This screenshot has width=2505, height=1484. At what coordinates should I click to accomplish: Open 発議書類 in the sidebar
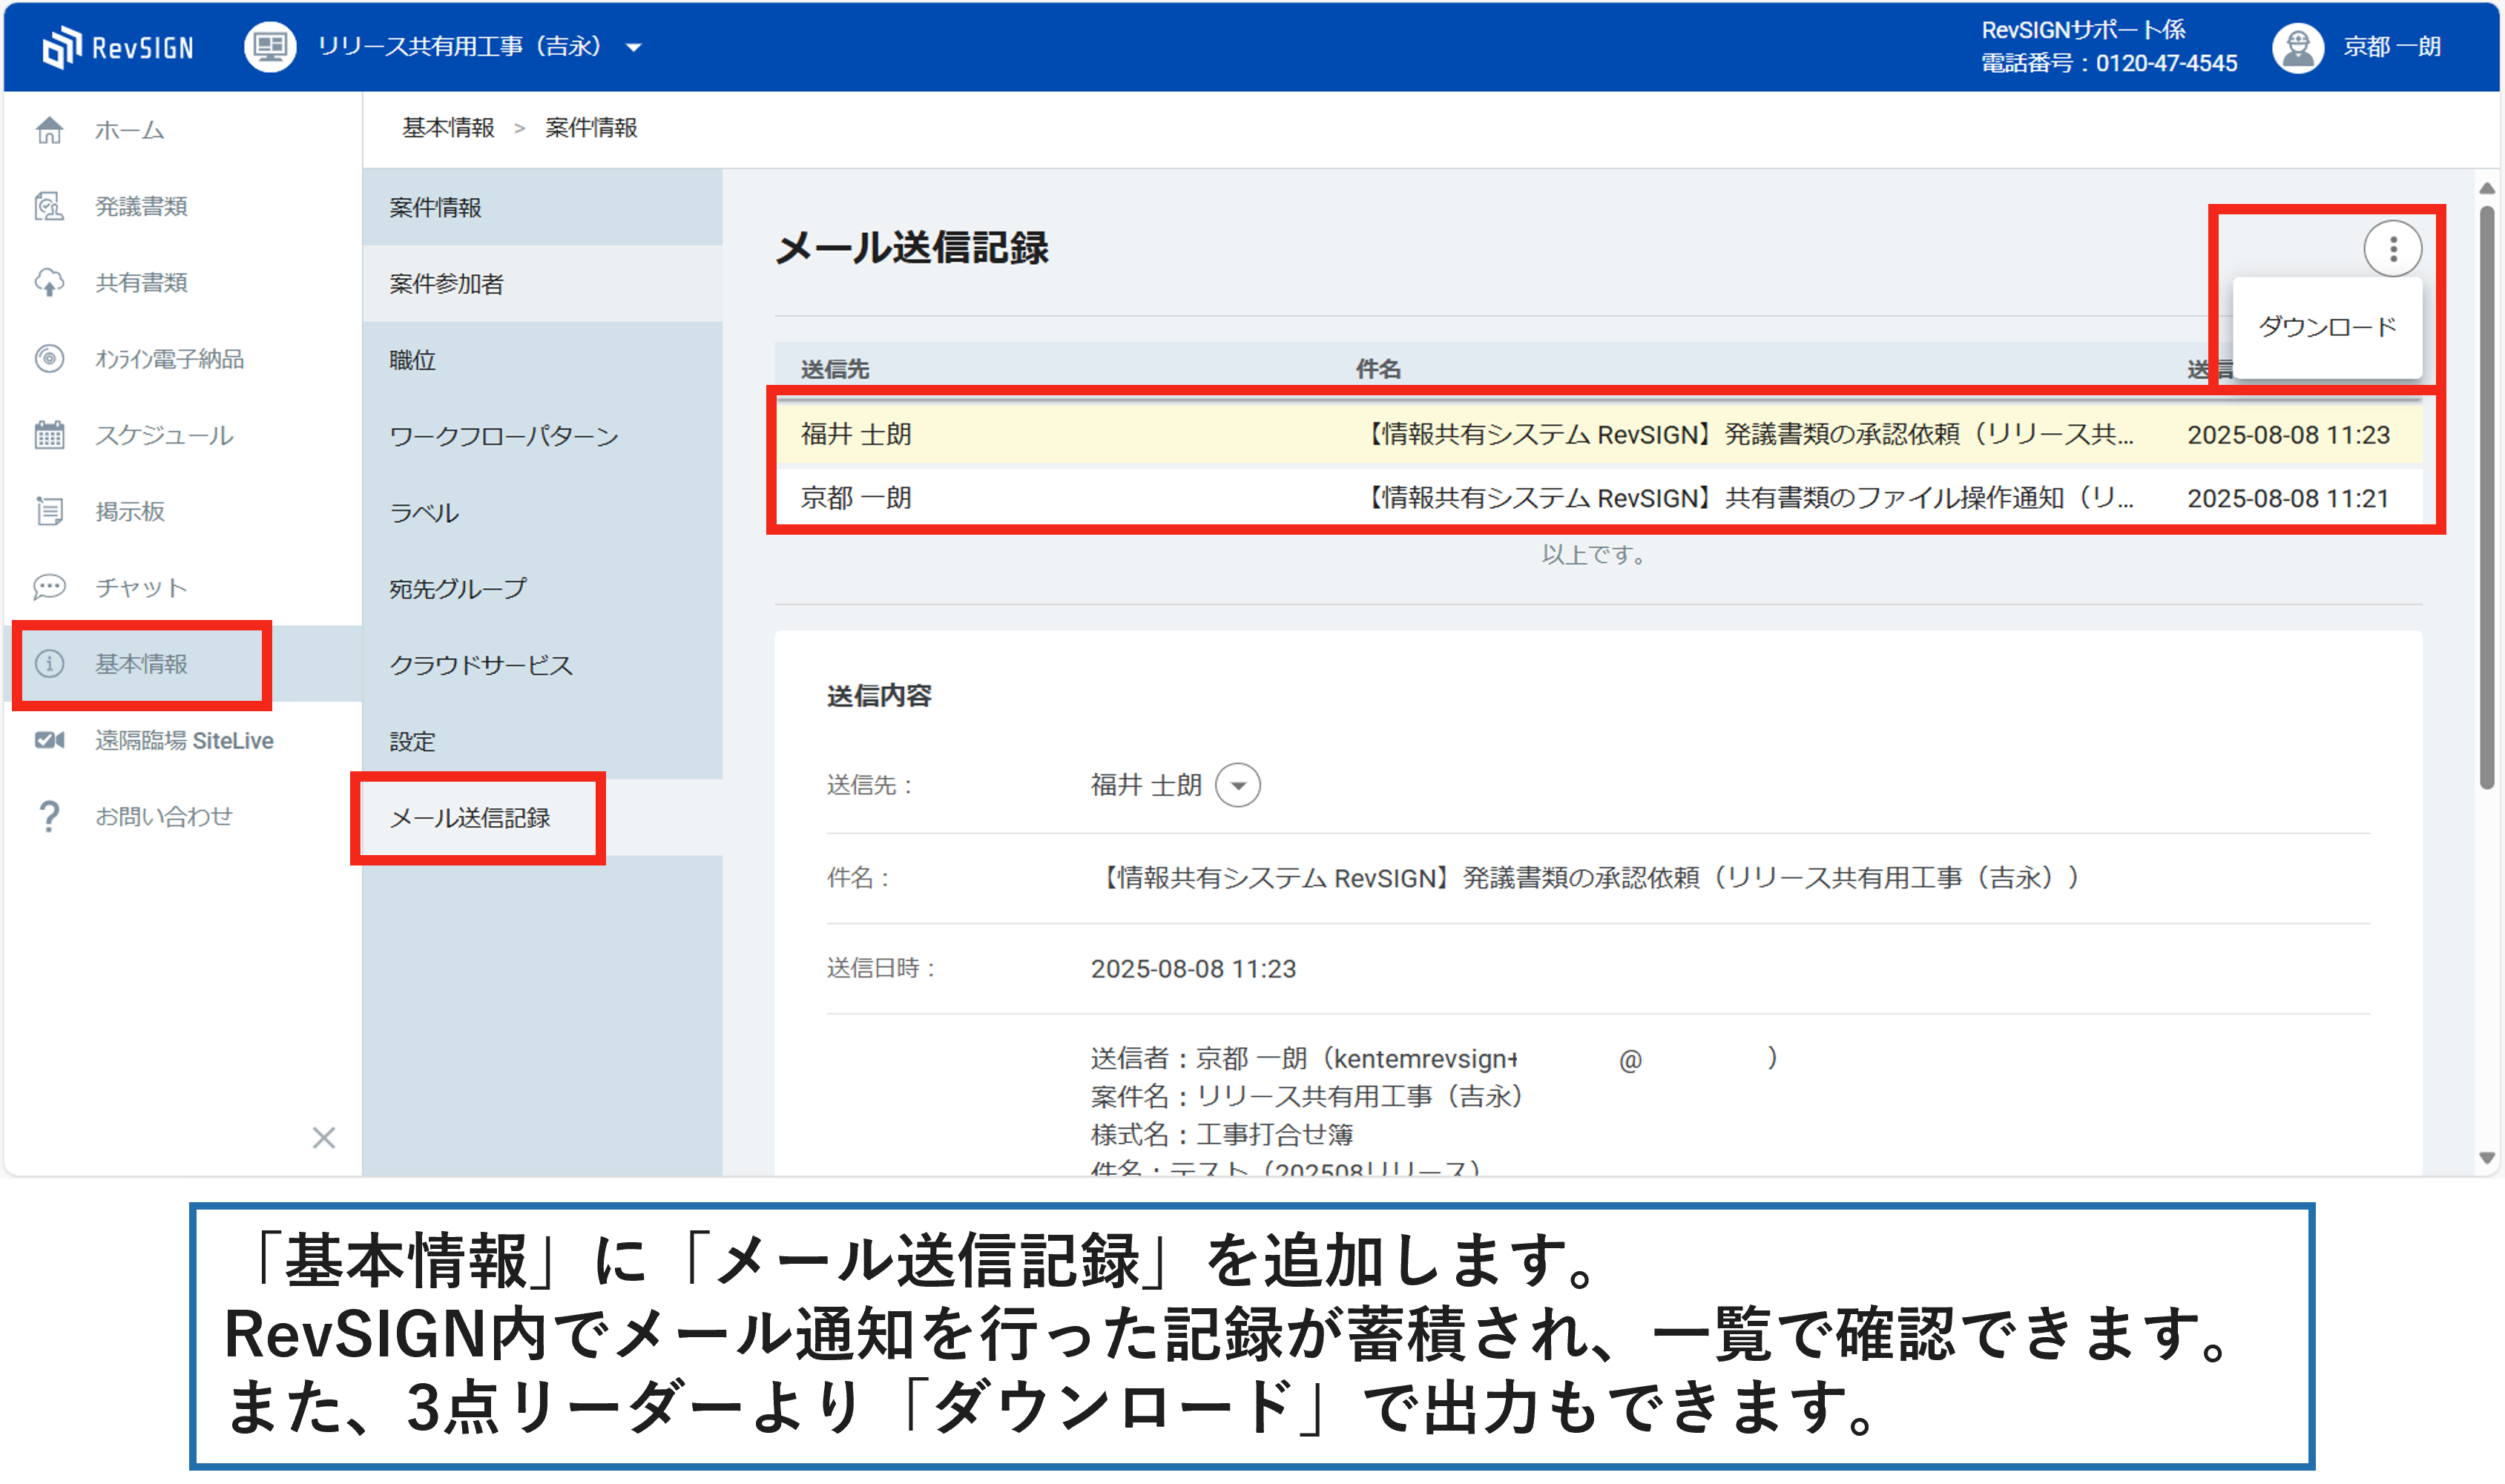click(141, 206)
